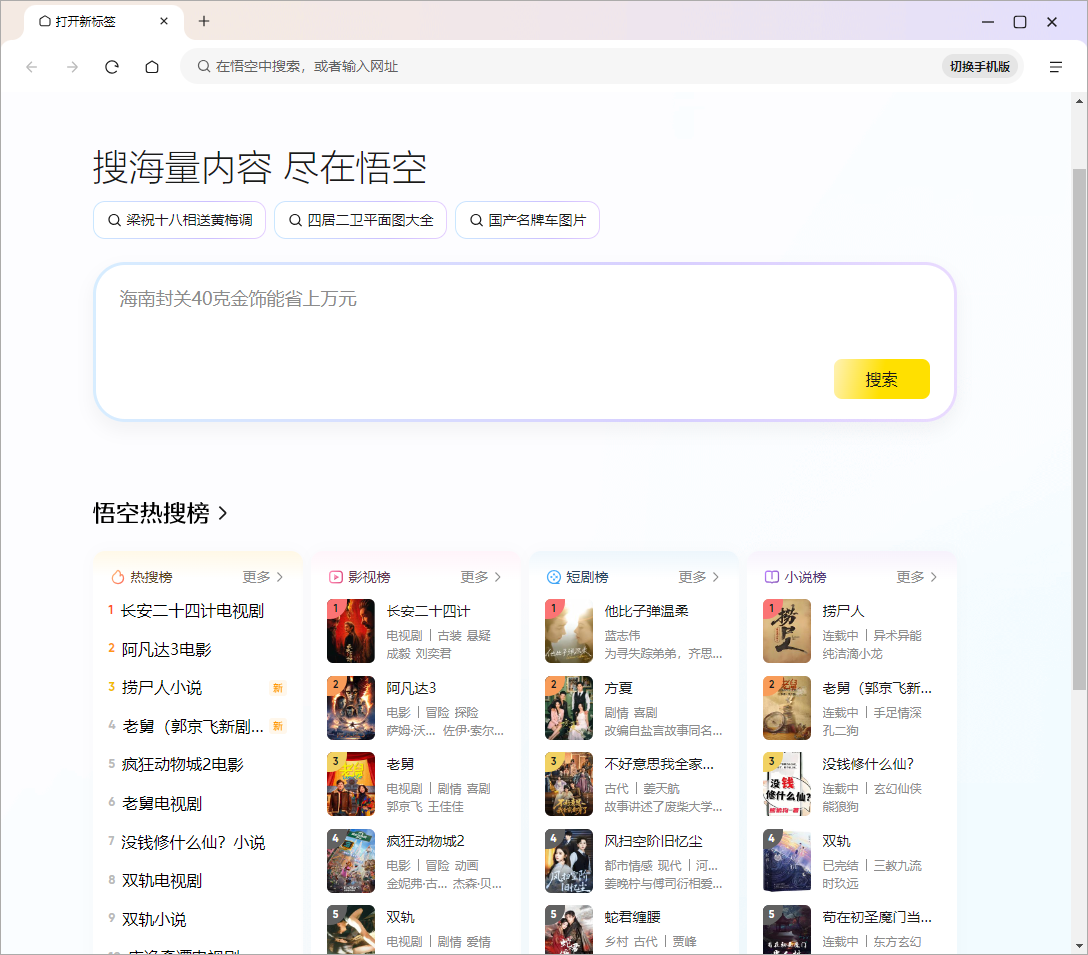Screen dimensions: 1088x955
Task: Select suggestion 梁祝十八相送黄梅调
Action: [x=180, y=220]
